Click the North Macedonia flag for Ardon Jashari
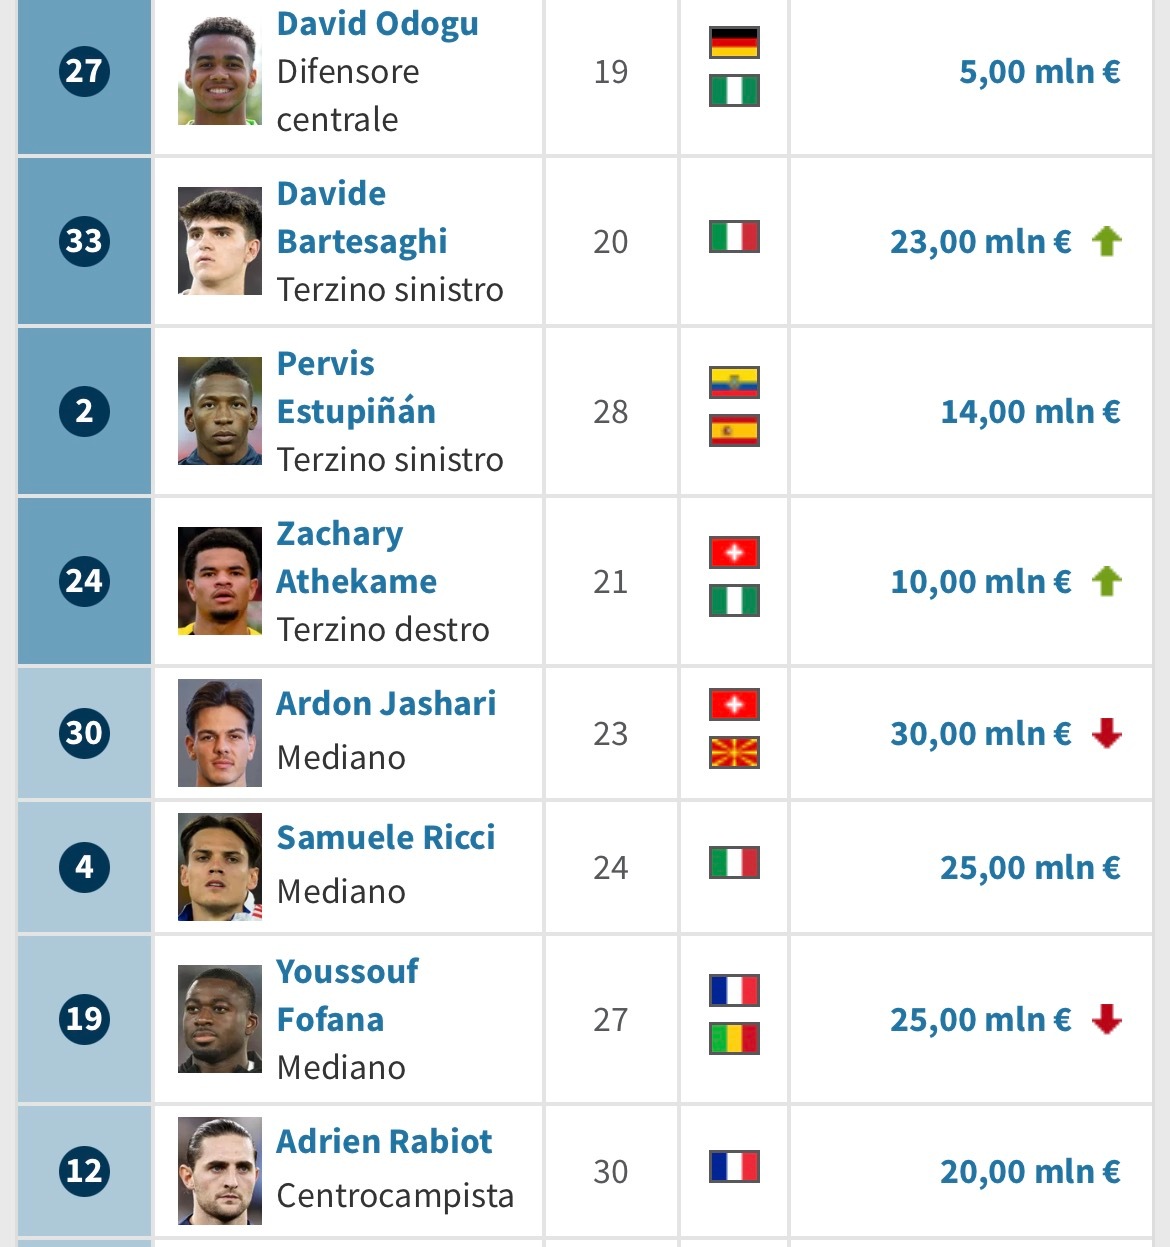The width and height of the screenshot is (1170, 1247). point(734,752)
